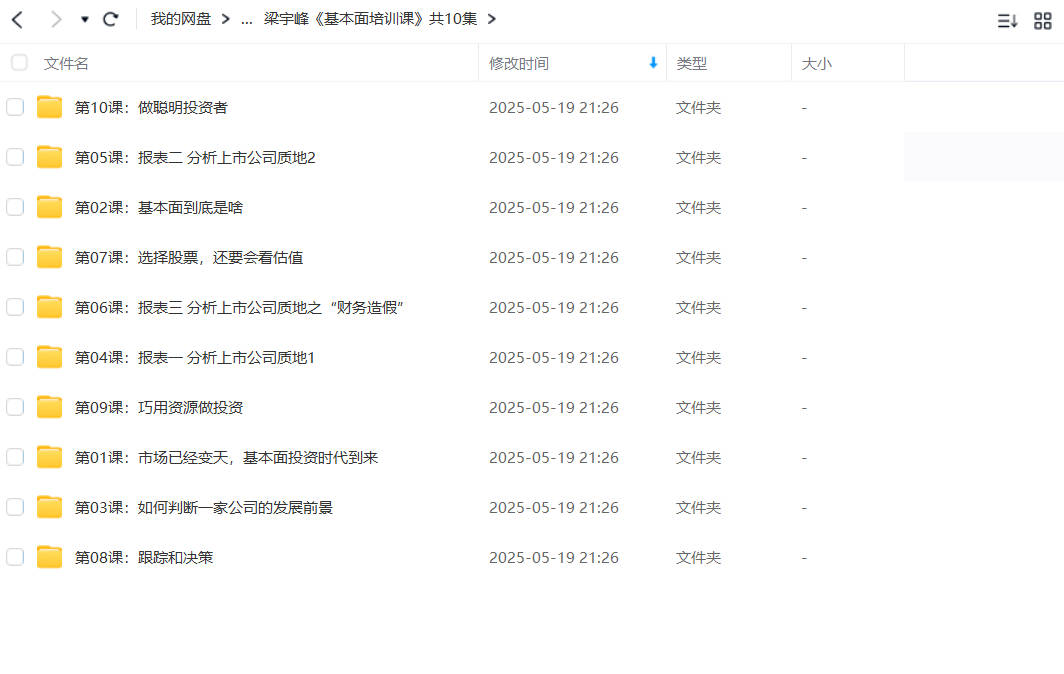
Task: Select 第05课：报表二 分析上市公司质地2 name
Action: pos(195,157)
